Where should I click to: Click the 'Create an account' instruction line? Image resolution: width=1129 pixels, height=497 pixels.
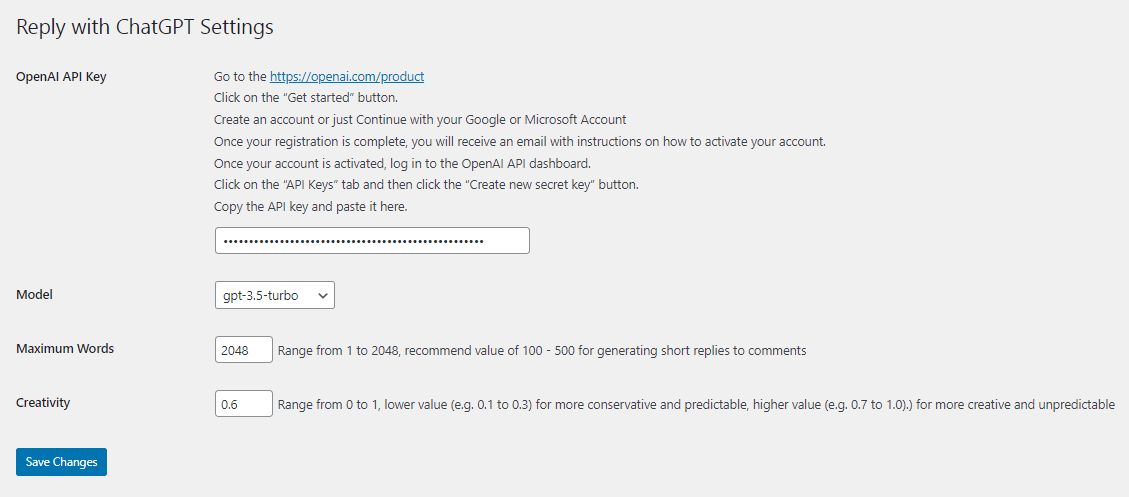420,120
